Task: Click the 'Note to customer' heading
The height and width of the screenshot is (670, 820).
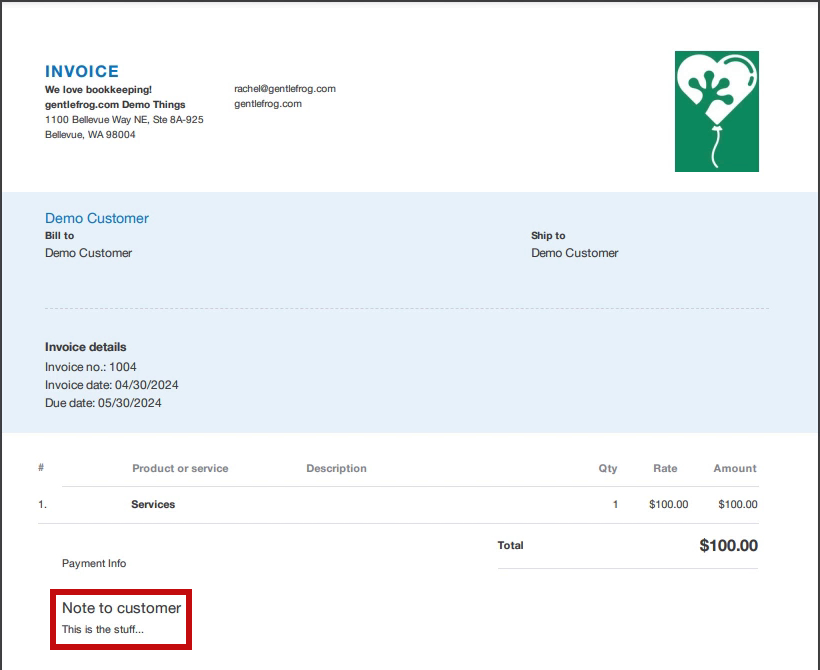Action: (x=121, y=608)
